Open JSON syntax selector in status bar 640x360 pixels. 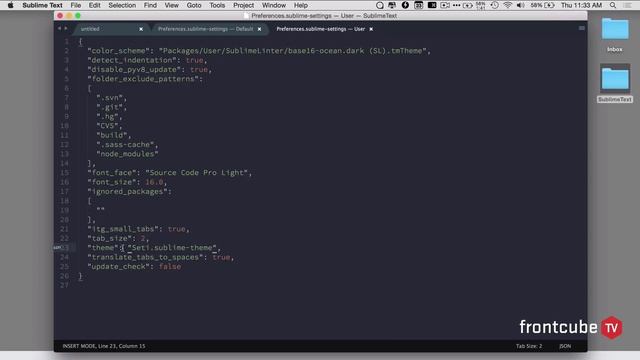565,346
